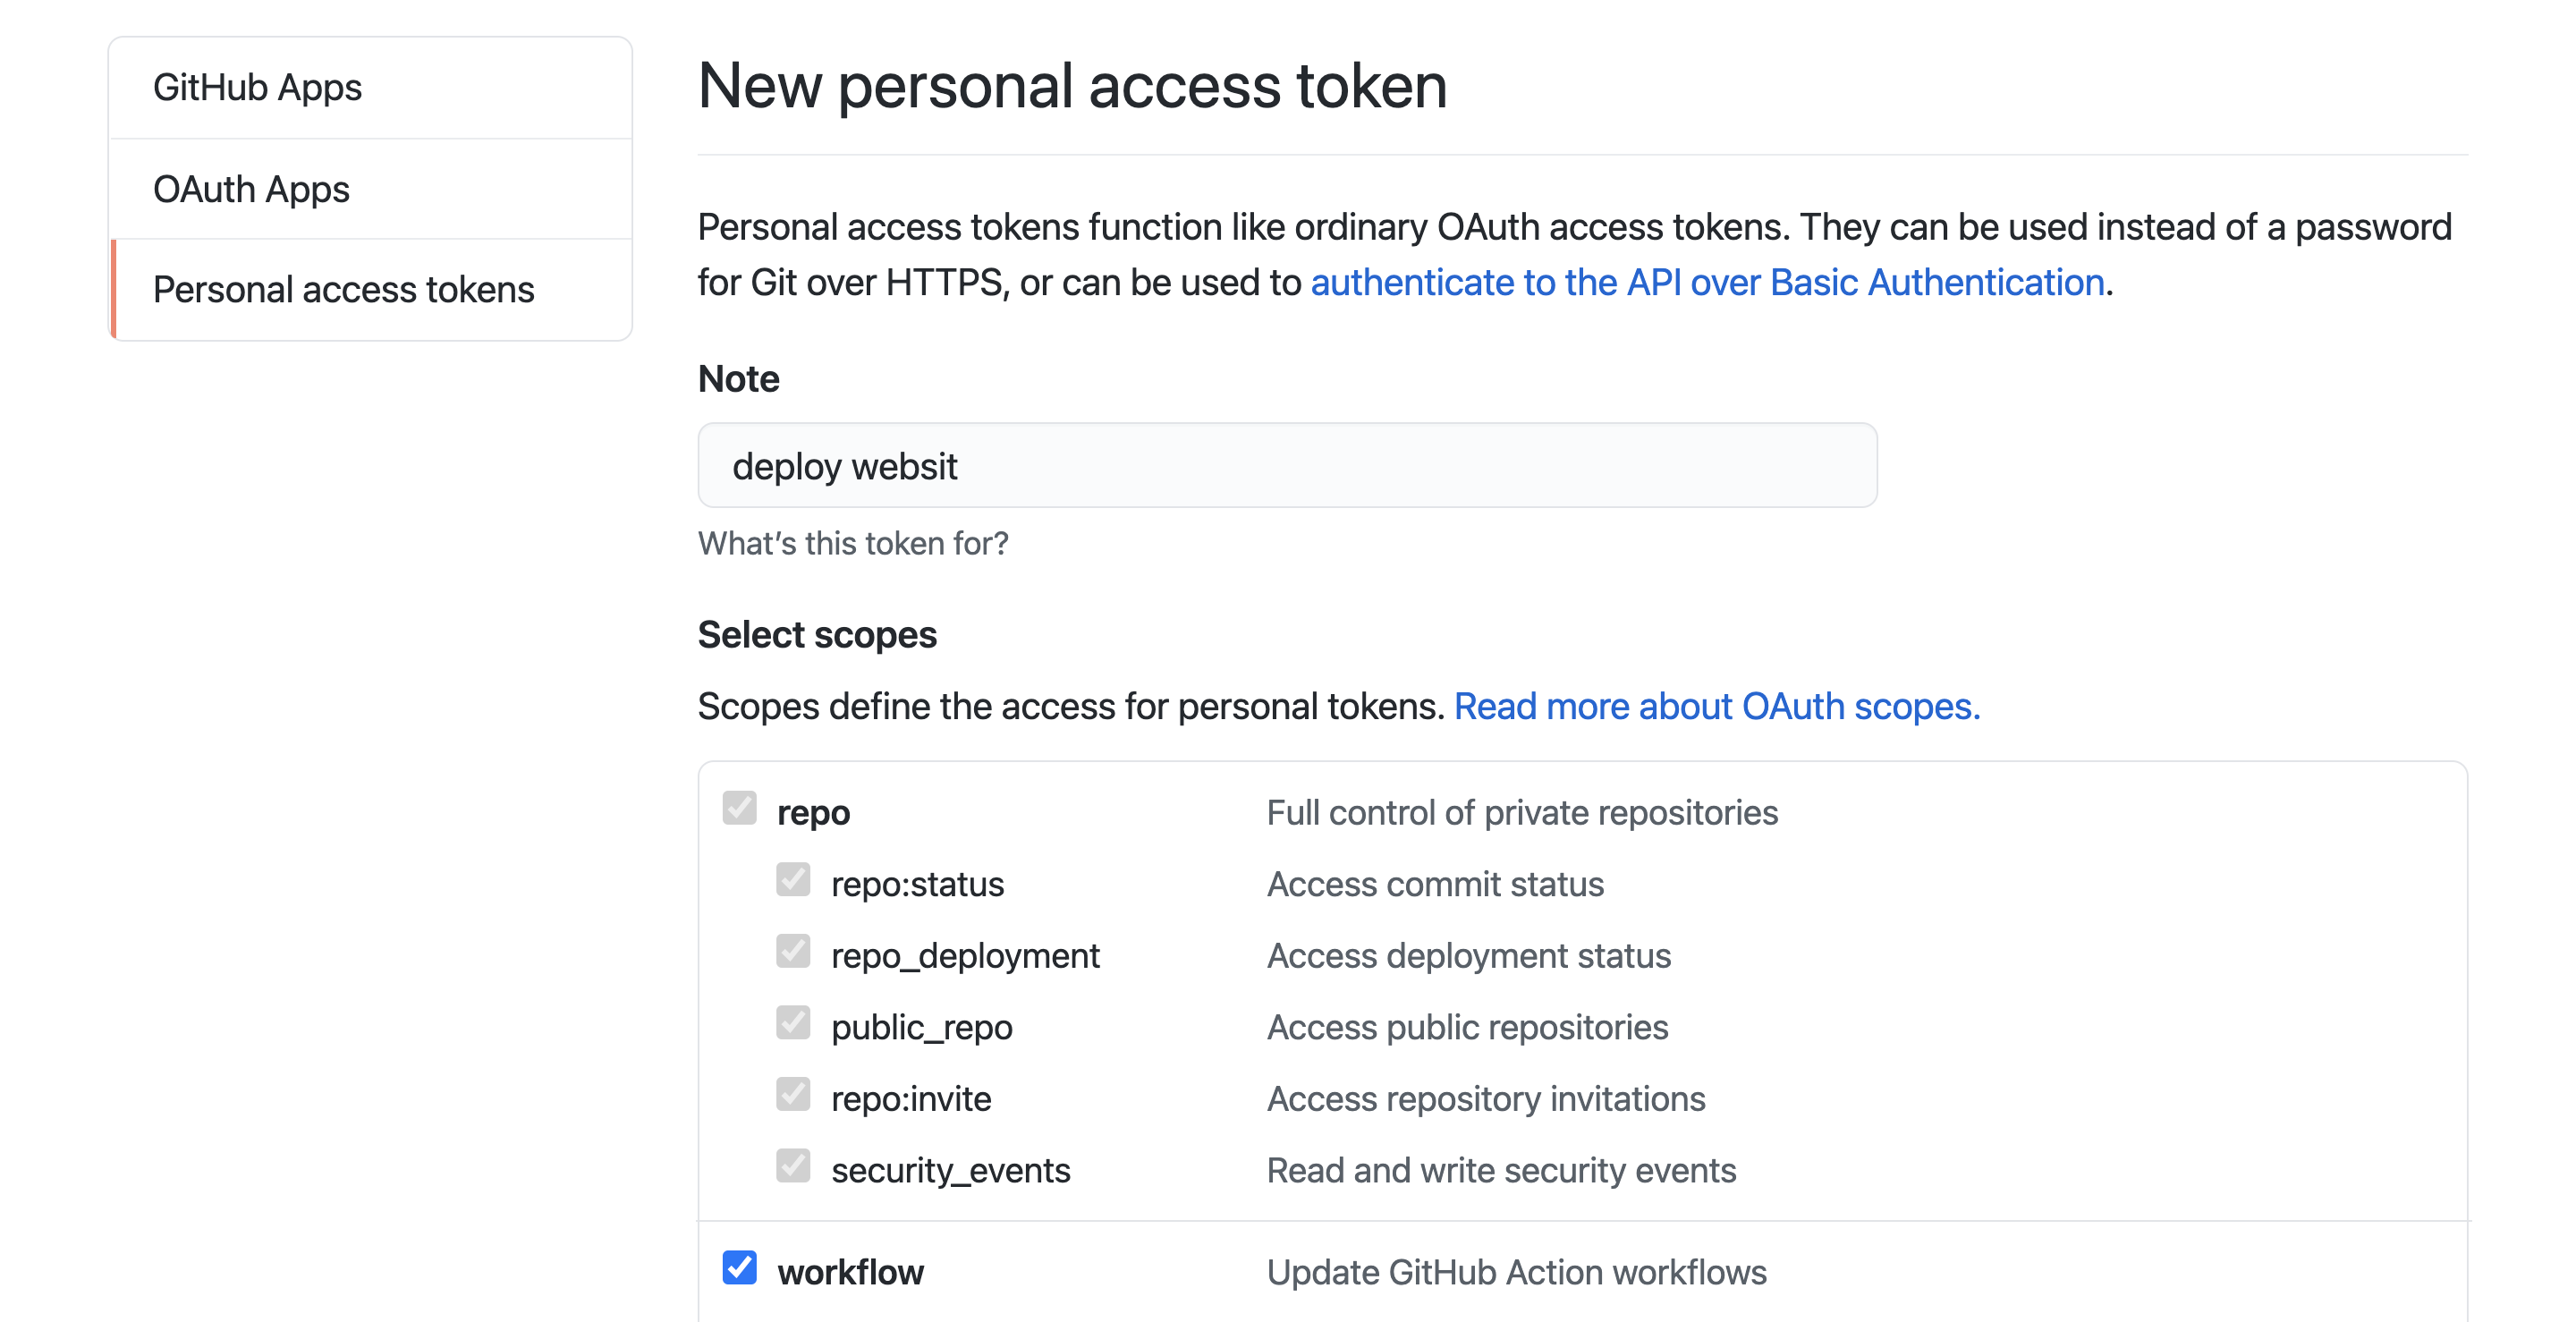Open the OAuth Apps page

pyautogui.click(x=250, y=188)
